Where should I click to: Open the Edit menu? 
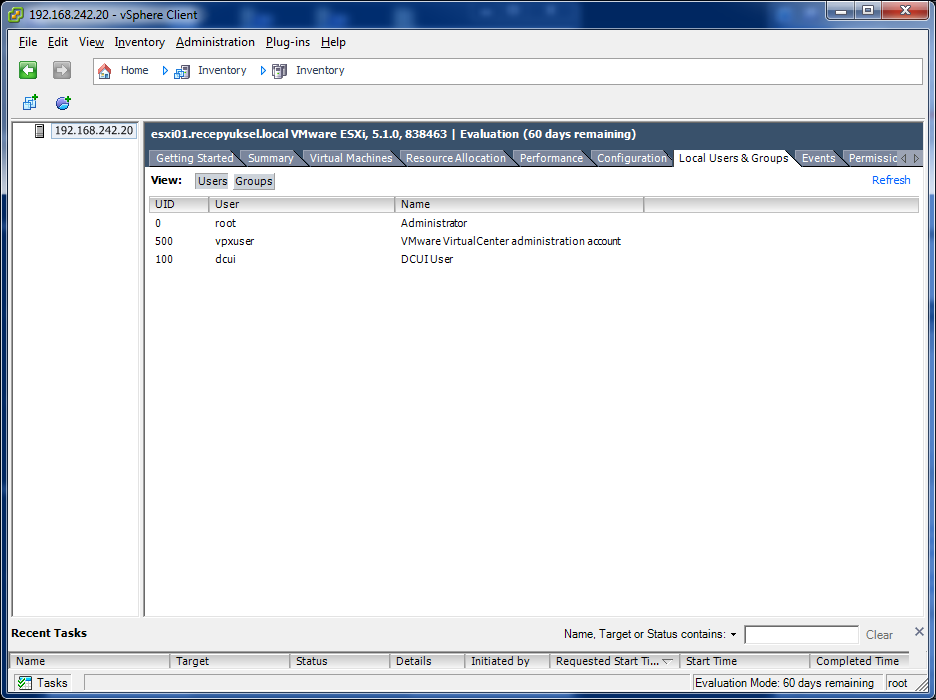pos(58,42)
